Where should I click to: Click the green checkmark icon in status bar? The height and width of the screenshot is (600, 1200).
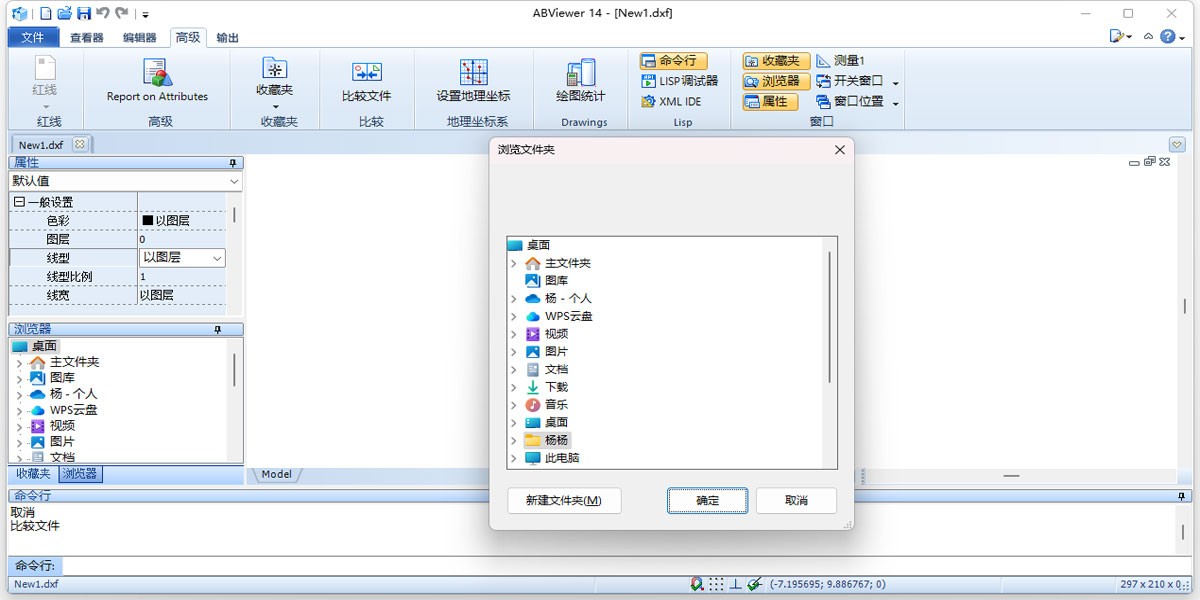point(754,584)
